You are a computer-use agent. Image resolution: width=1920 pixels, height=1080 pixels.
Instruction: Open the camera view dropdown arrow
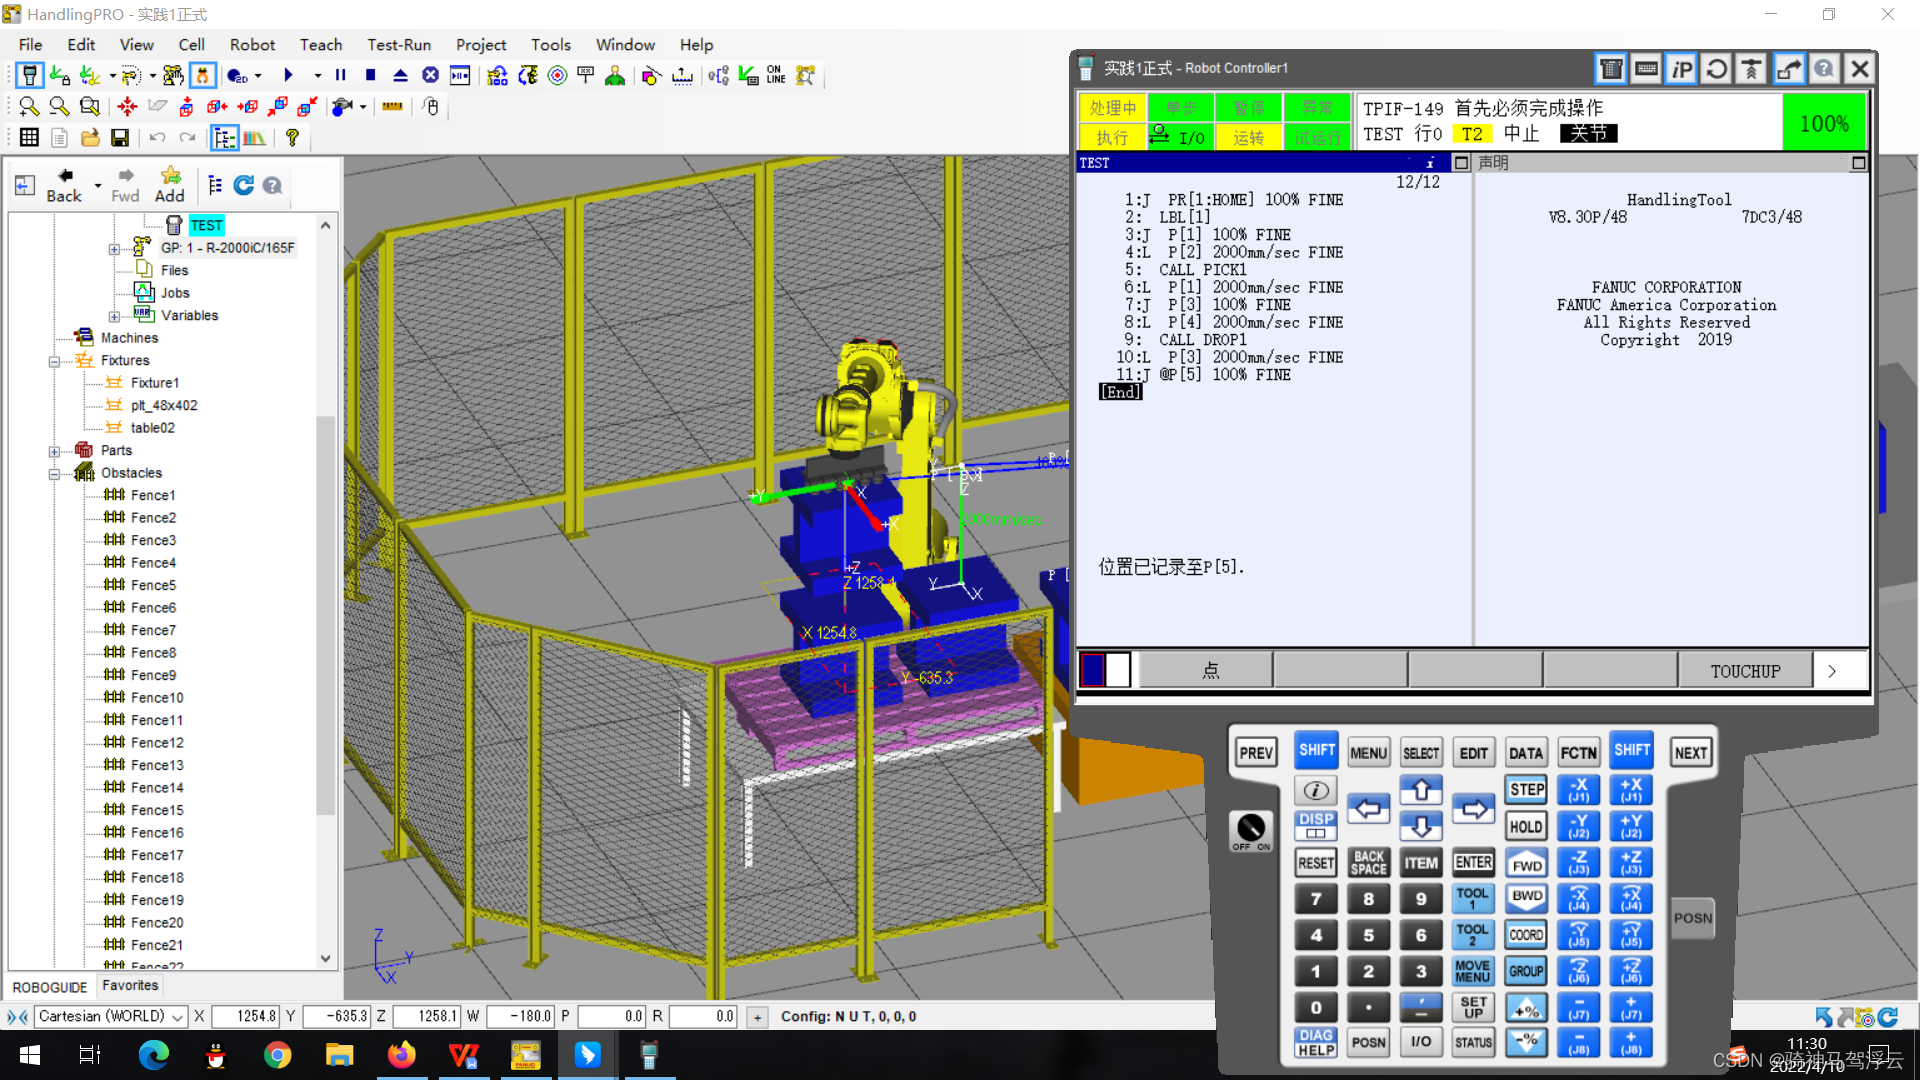point(363,106)
